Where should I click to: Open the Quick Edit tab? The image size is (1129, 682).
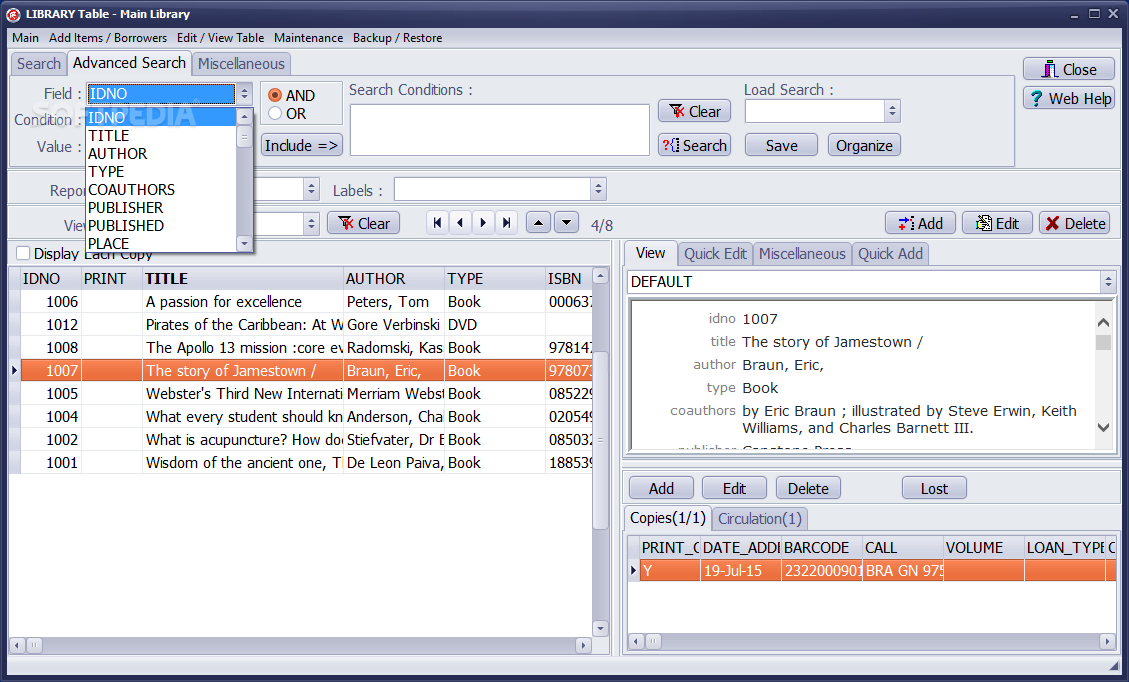click(715, 253)
